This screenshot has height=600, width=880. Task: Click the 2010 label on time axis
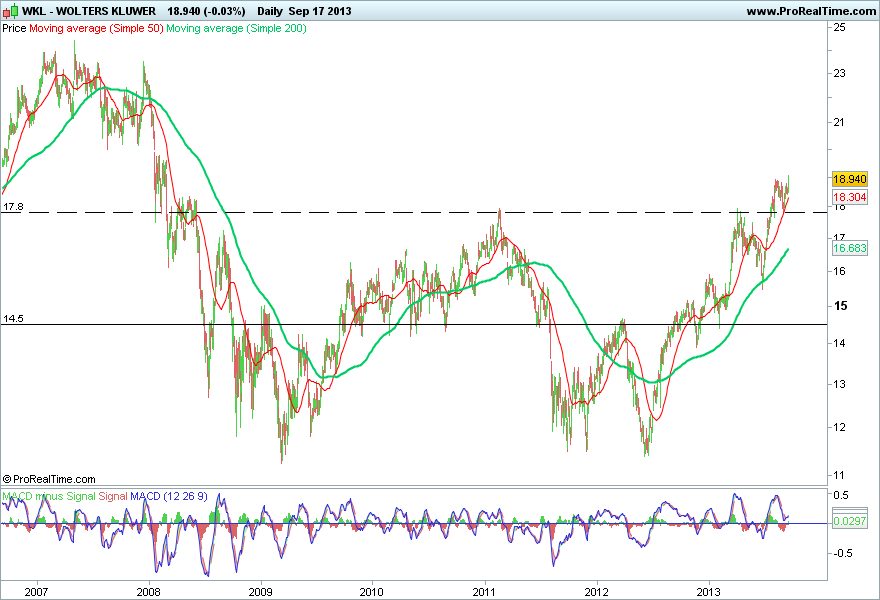click(x=372, y=592)
